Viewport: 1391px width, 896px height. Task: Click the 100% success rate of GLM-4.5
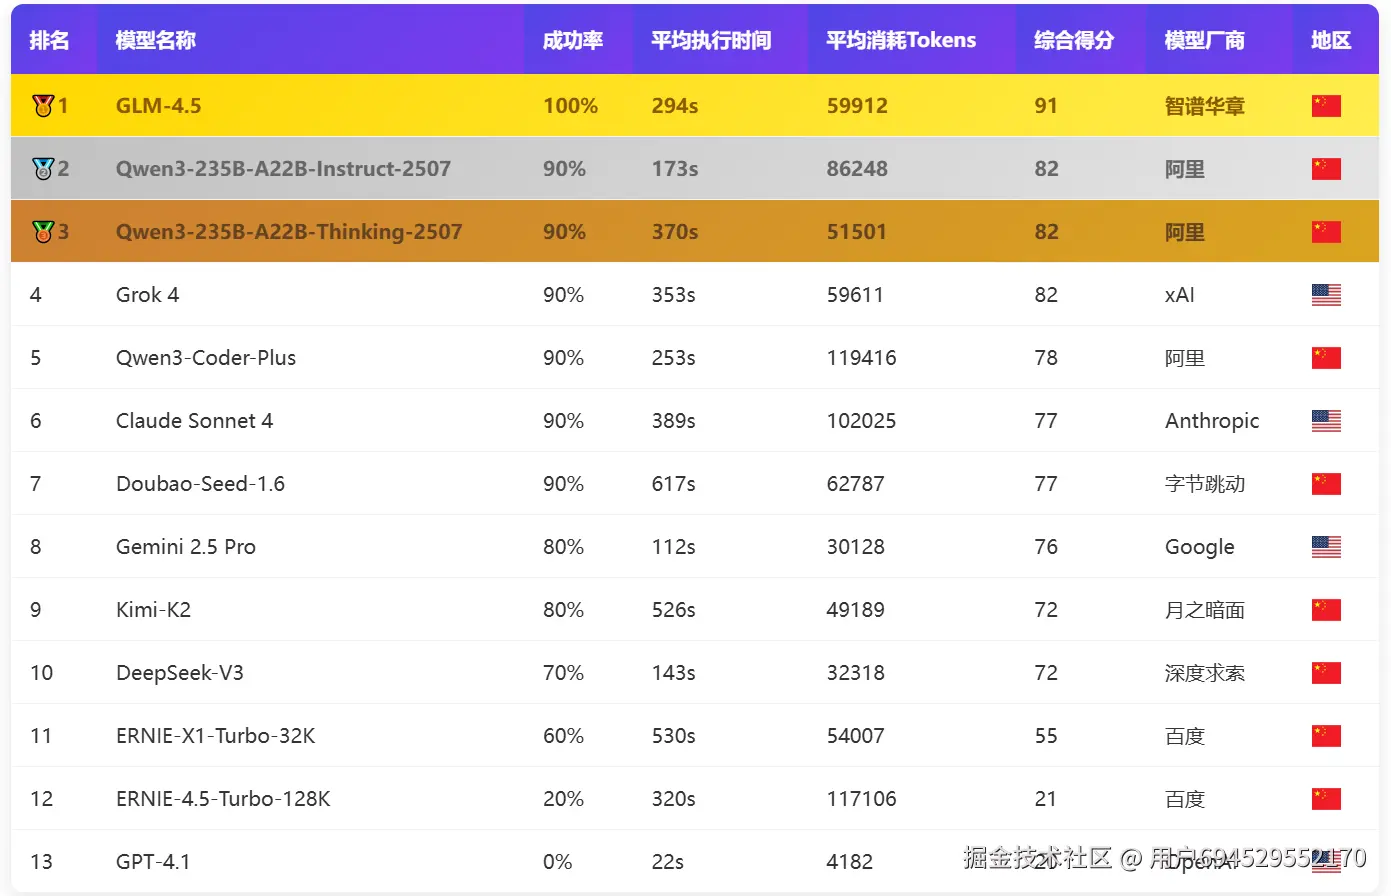tap(570, 106)
